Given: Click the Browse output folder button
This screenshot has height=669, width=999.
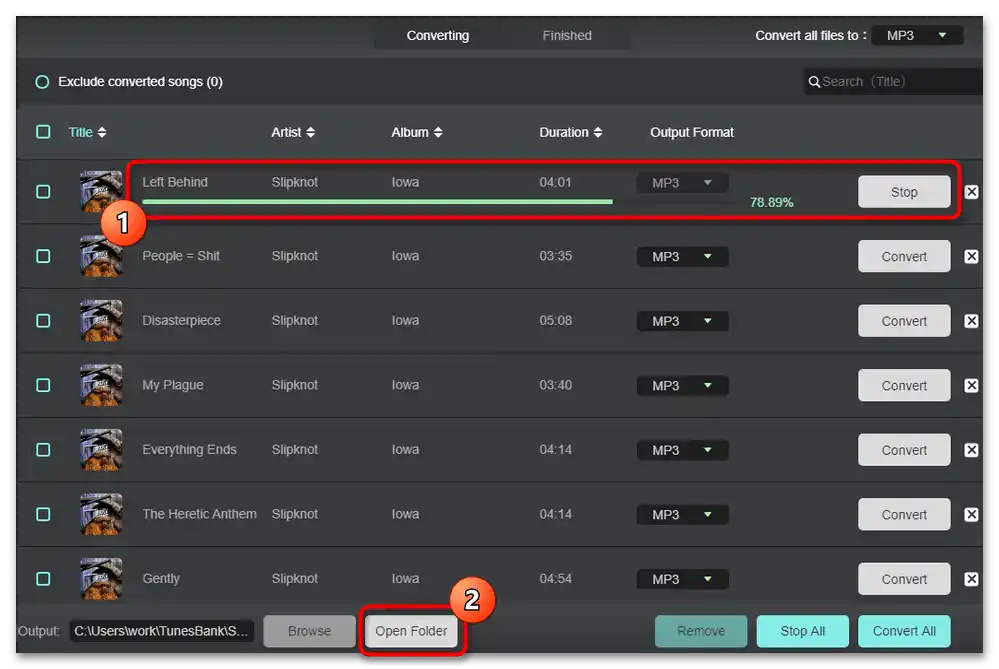Looking at the screenshot, I should tap(310, 631).
